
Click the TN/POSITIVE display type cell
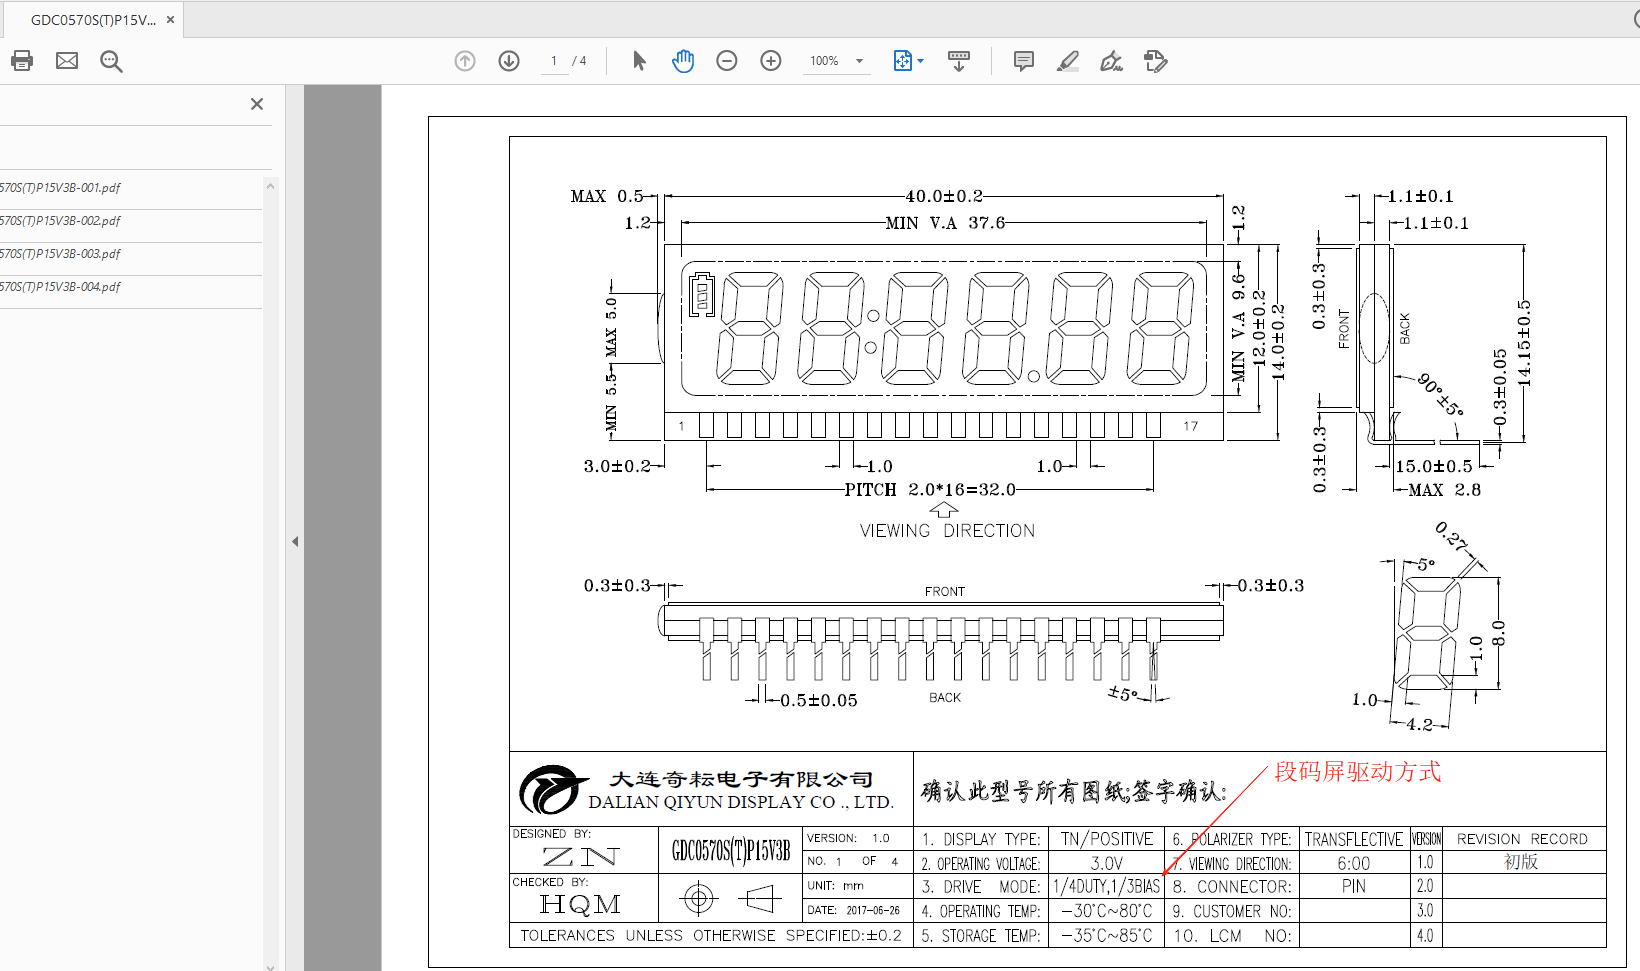tap(1106, 839)
